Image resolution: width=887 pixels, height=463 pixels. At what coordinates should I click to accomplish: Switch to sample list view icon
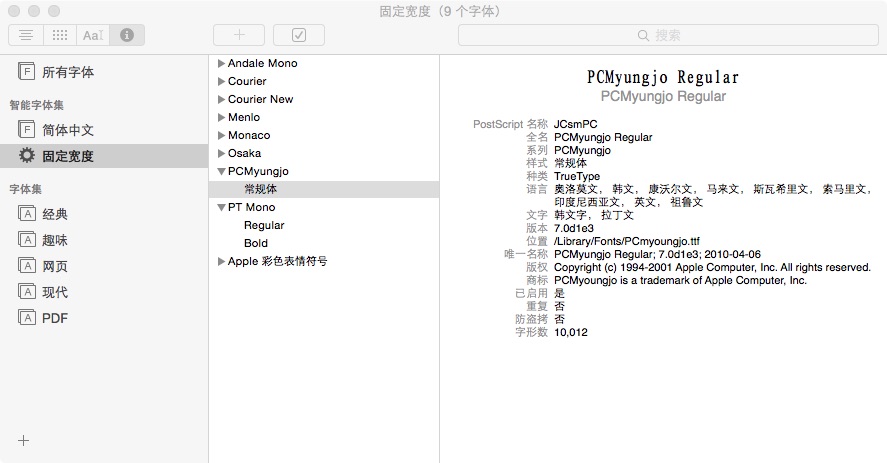26,35
